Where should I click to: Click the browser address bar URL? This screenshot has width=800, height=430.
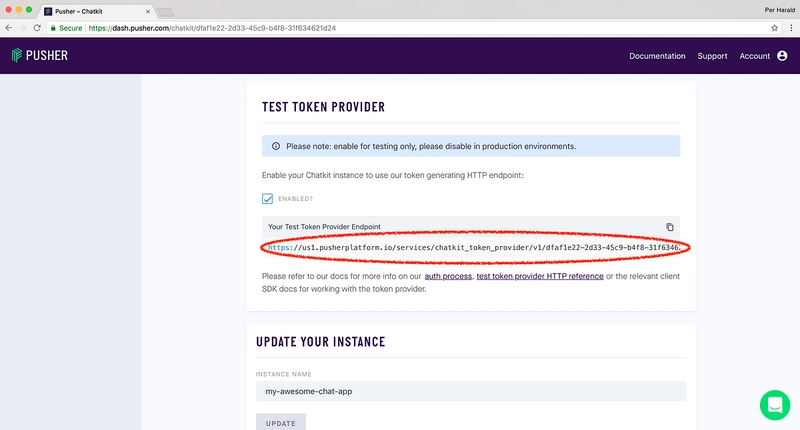coord(212,28)
